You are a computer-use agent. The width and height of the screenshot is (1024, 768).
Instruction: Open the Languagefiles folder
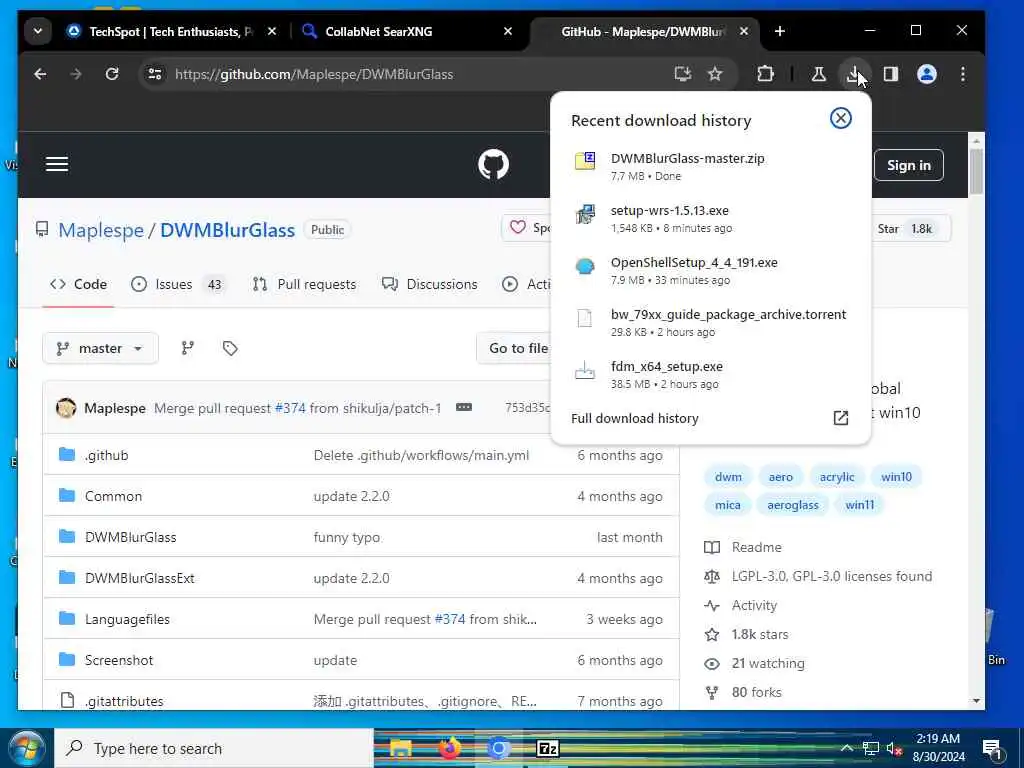[x=127, y=619]
